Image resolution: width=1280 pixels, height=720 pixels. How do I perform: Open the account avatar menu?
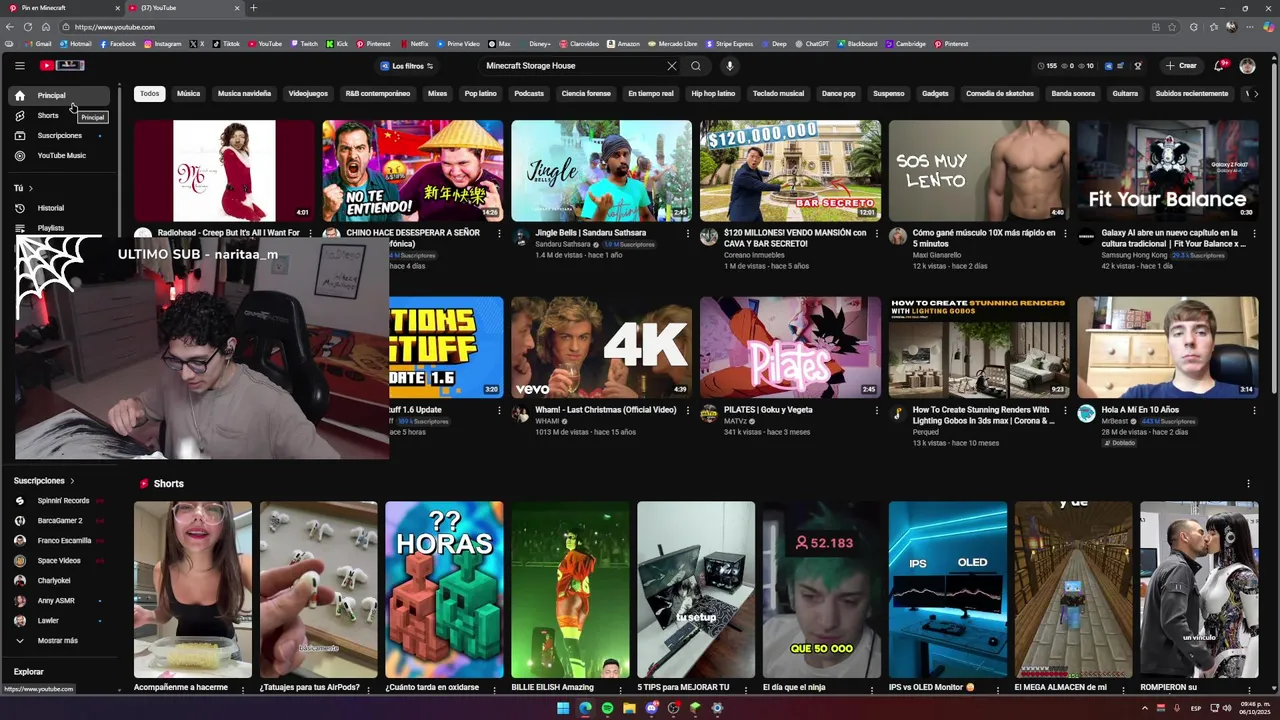1247,66
